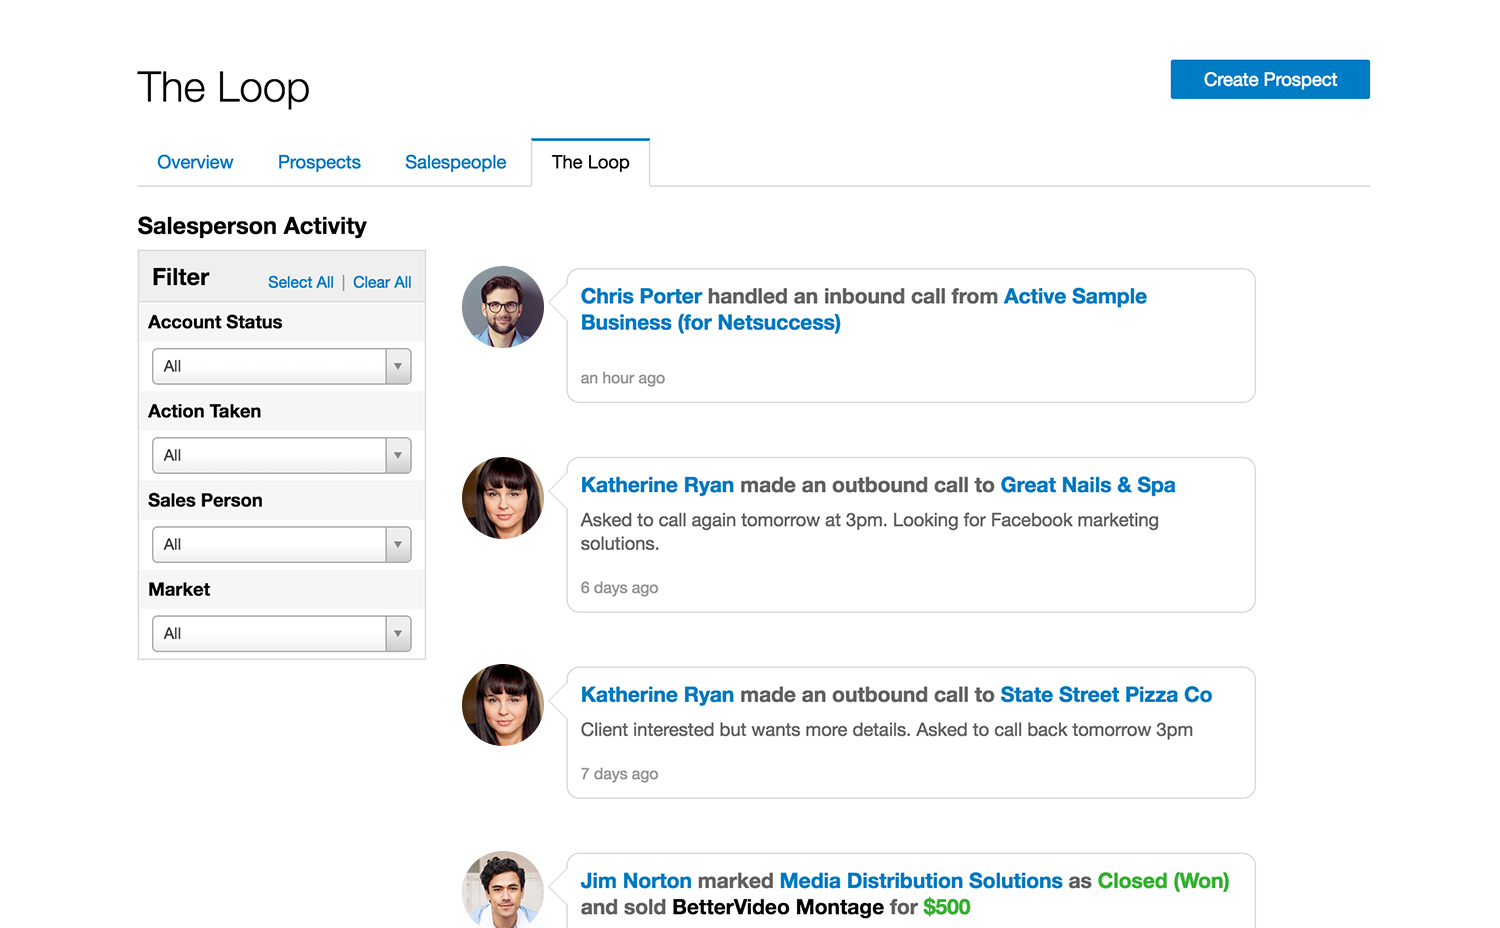Viewport: 1500px width, 928px height.
Task: Go to the Prospects tab
Action: coord(319,162)
